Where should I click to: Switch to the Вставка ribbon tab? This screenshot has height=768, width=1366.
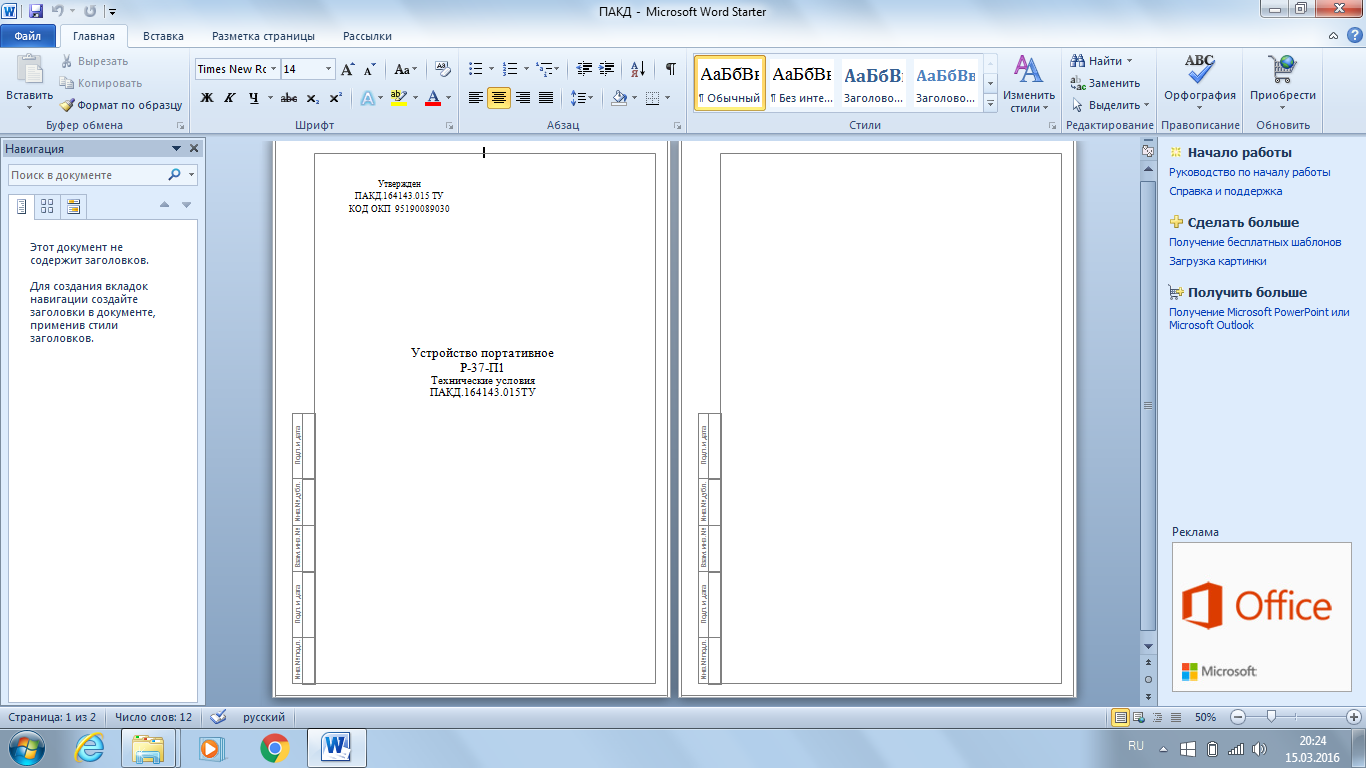(x=163, y=36)
